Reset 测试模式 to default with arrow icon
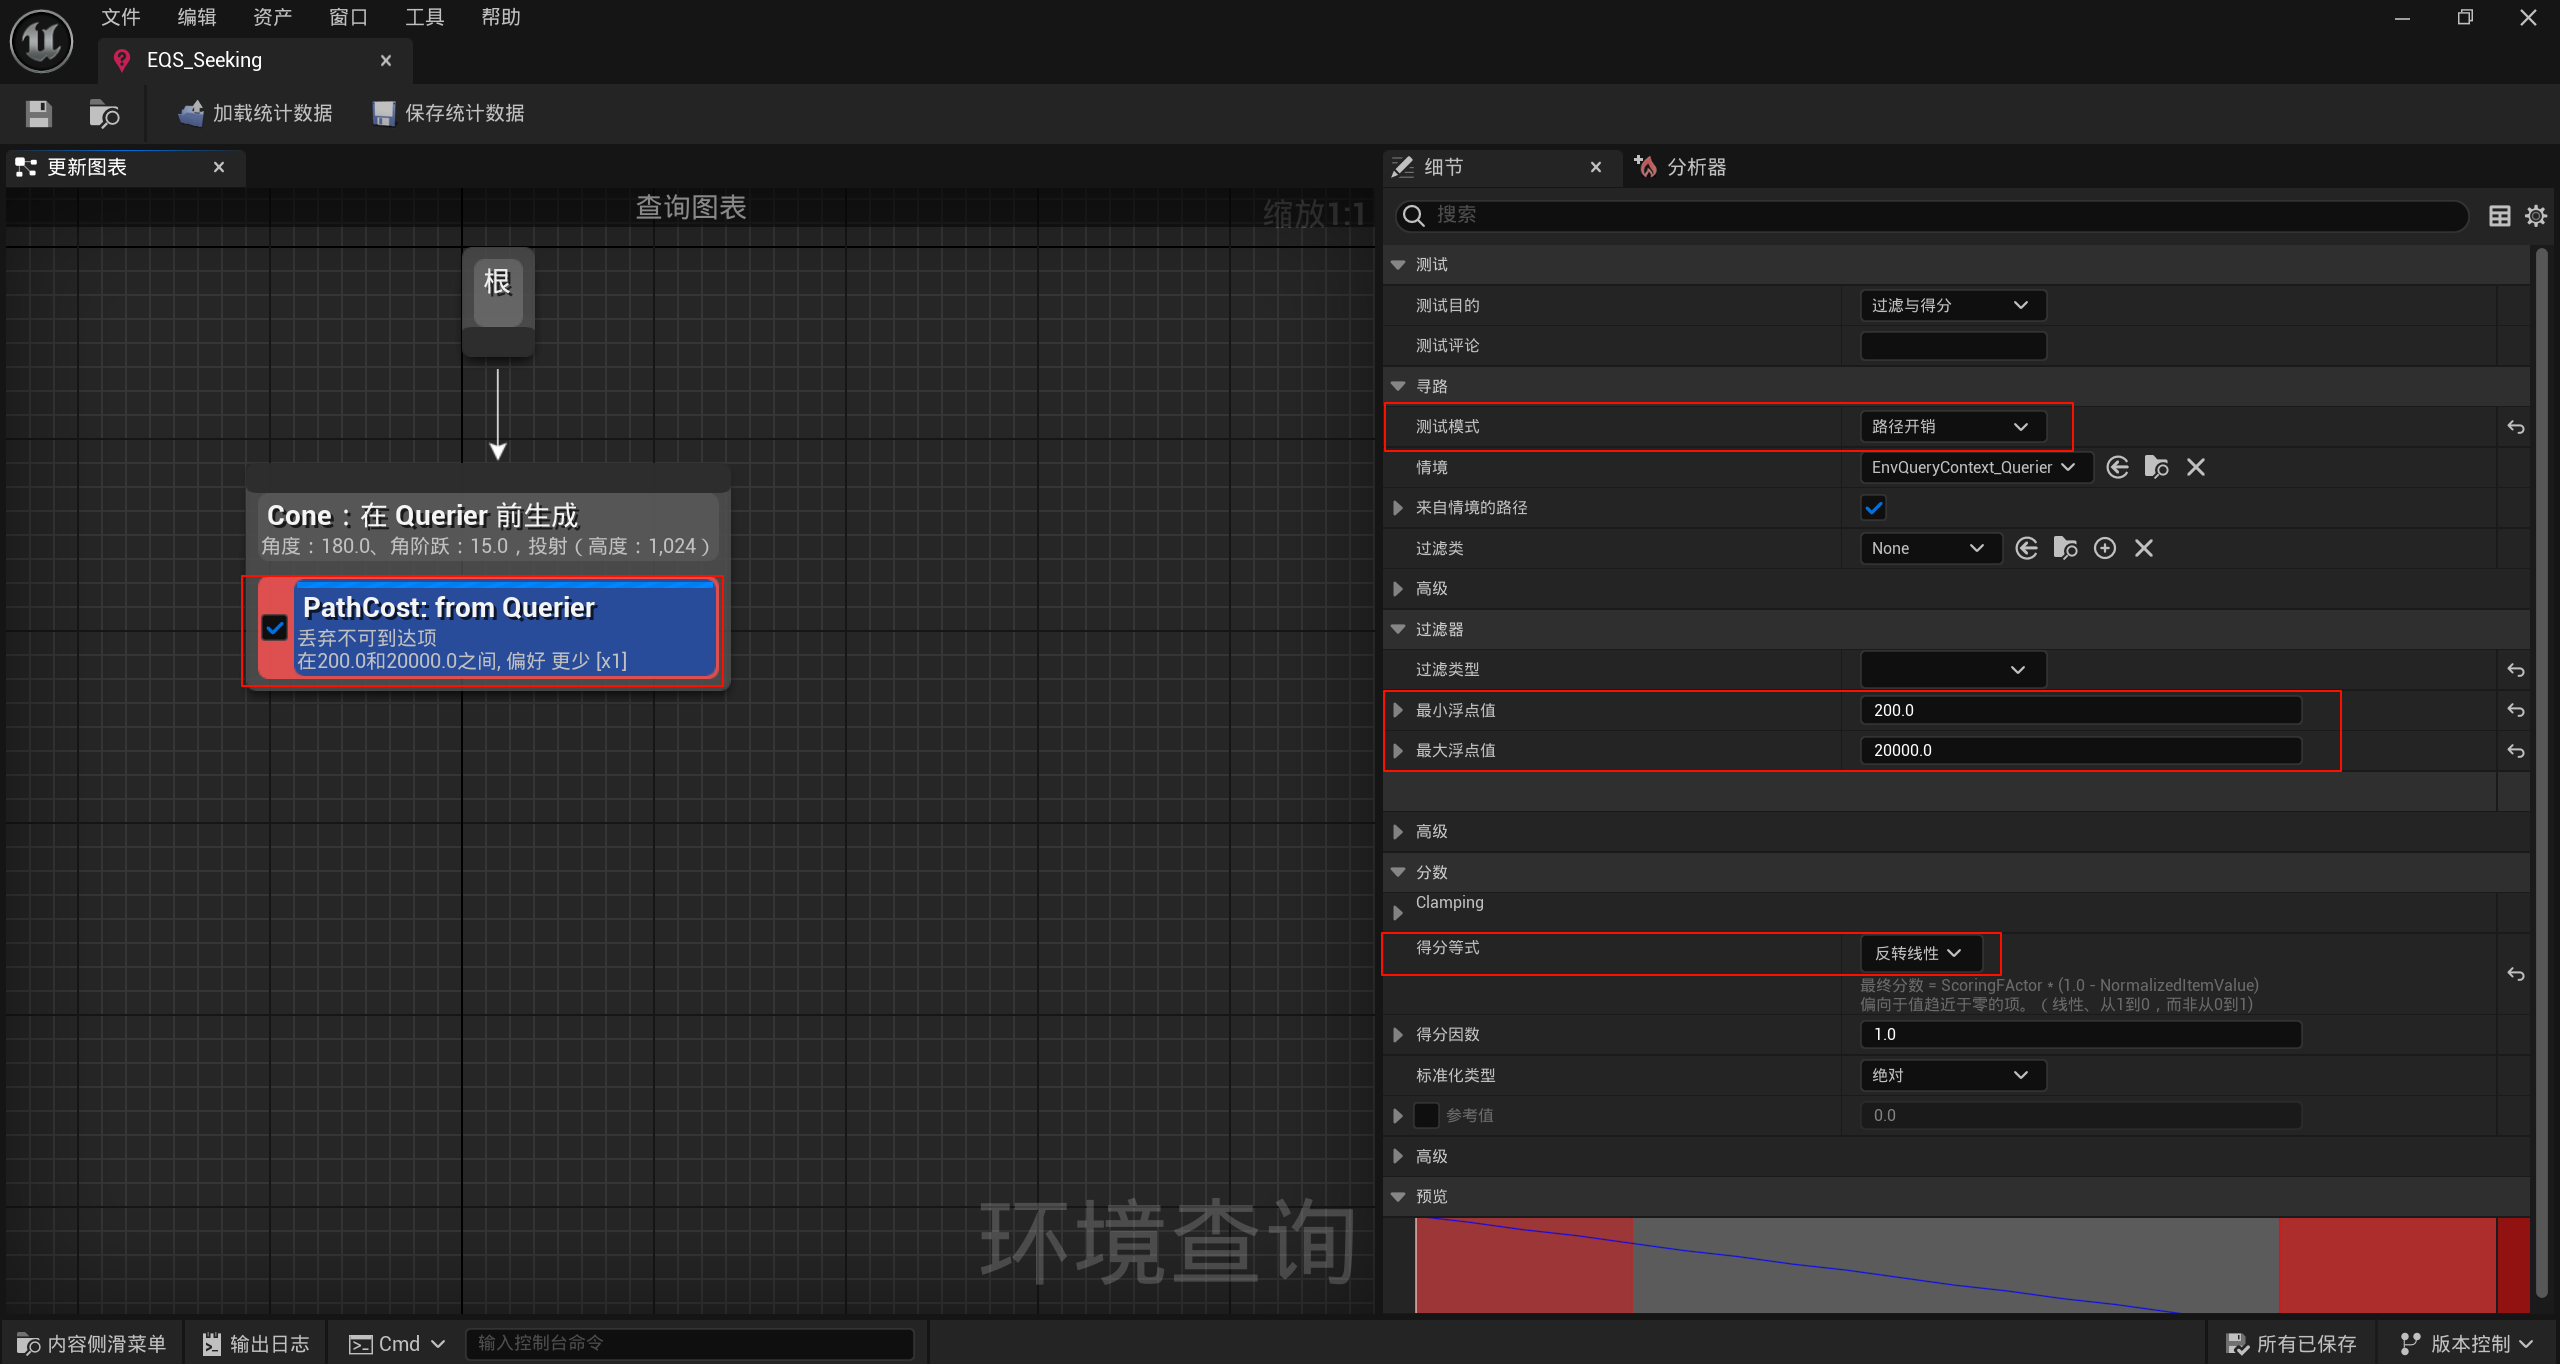 [x=2516, y=427]
